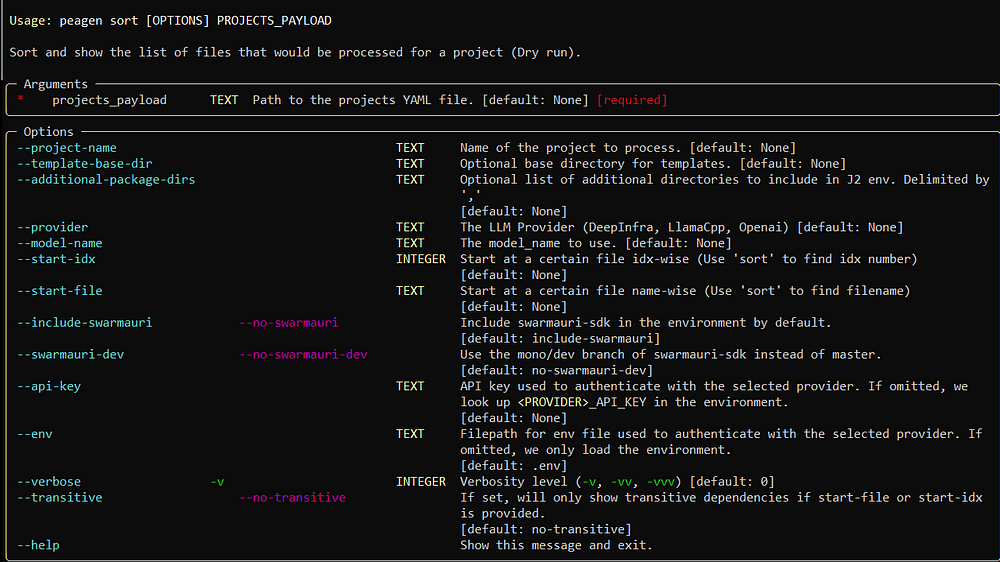Viewport: 1000px width, 562px height.
Task: Click the --project-name option text
Action: coord(67,148)
